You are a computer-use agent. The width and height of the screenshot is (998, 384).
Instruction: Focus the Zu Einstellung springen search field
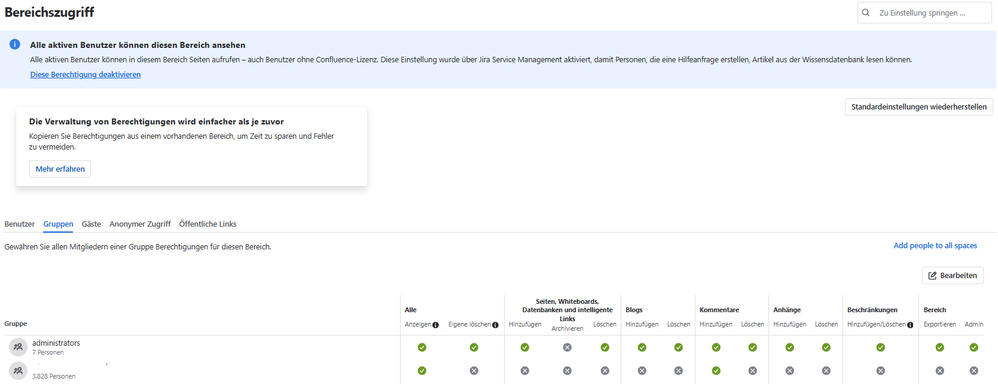click(x=924, y=13)
